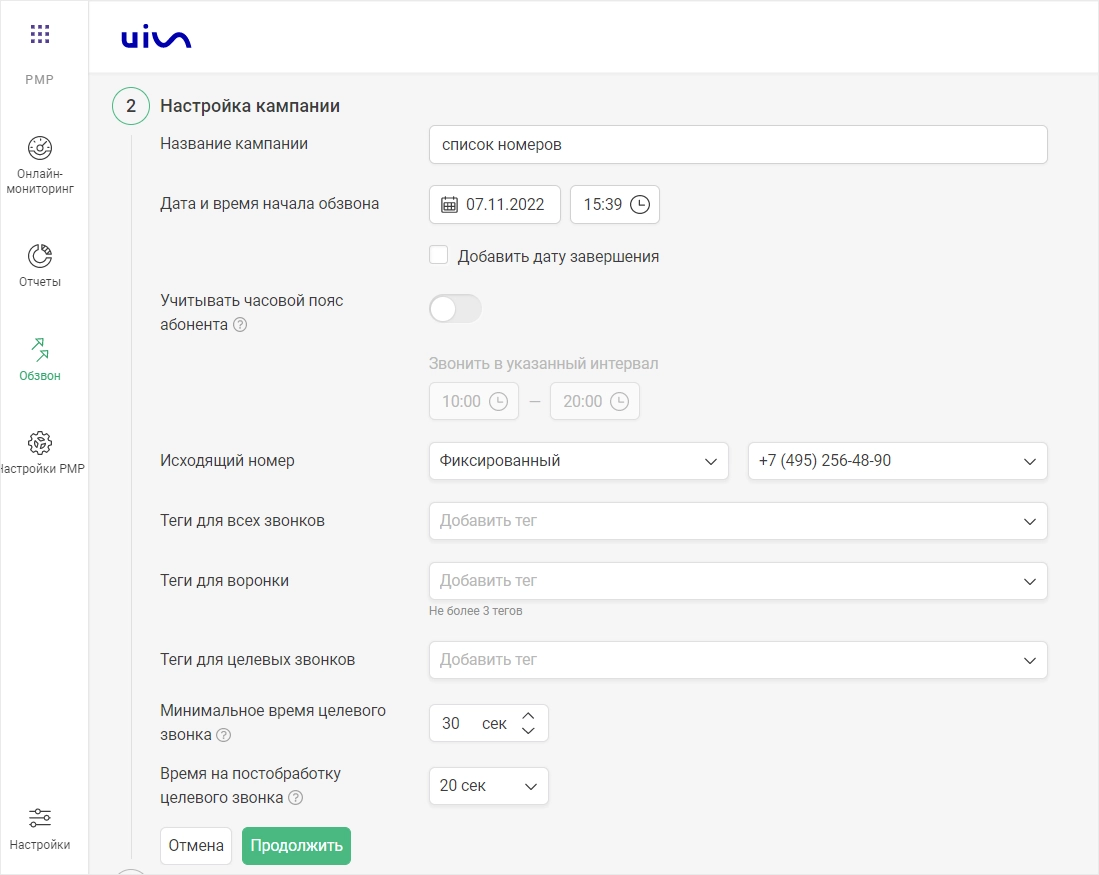Open Отчеты sidebar section
This screenshot has height=875, width=1099.
pyautogui.click(x=40, y=266)
